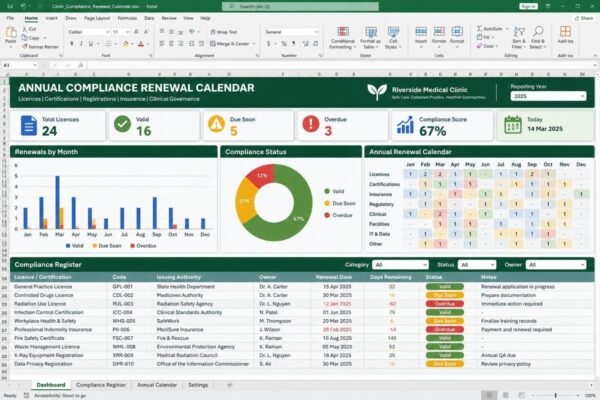Click the Paste clipboard icon
600x400 pixels.
coord(11,33)
